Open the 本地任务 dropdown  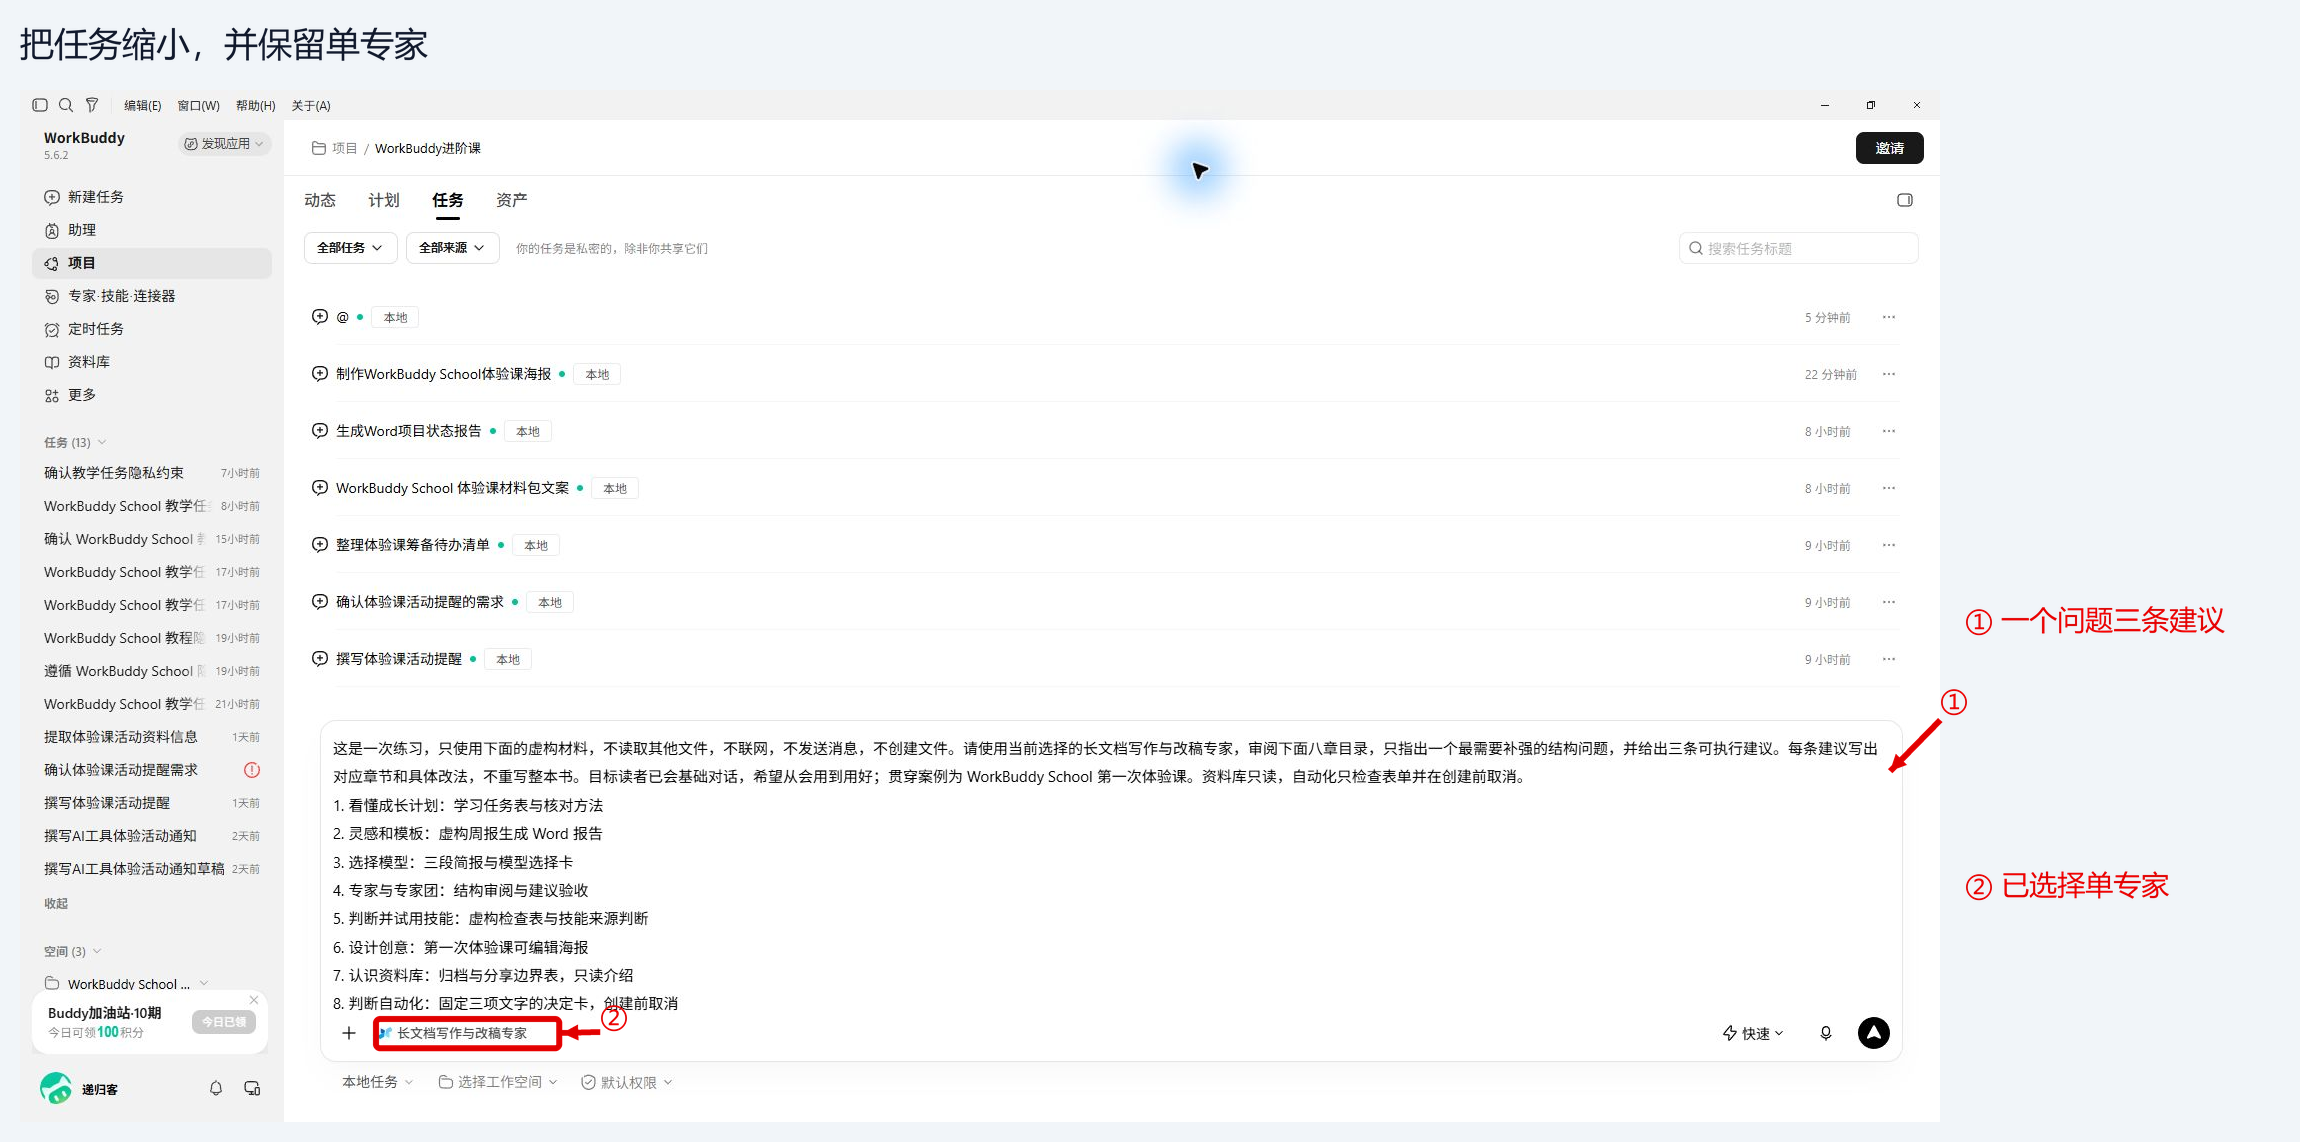click(x=378, y=1082)
